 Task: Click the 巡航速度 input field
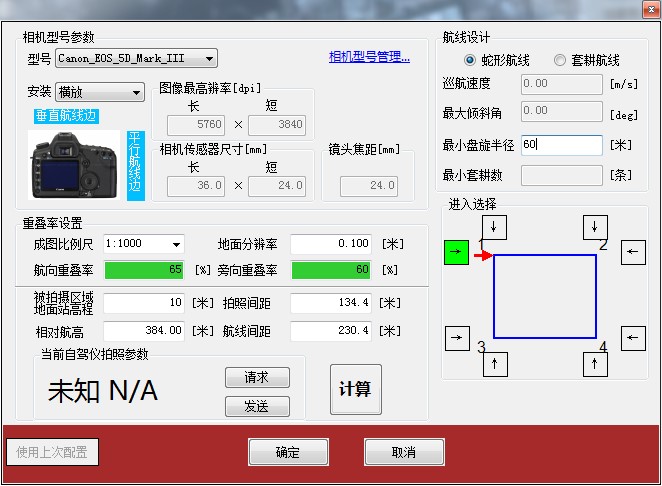[x=562, y=84]
